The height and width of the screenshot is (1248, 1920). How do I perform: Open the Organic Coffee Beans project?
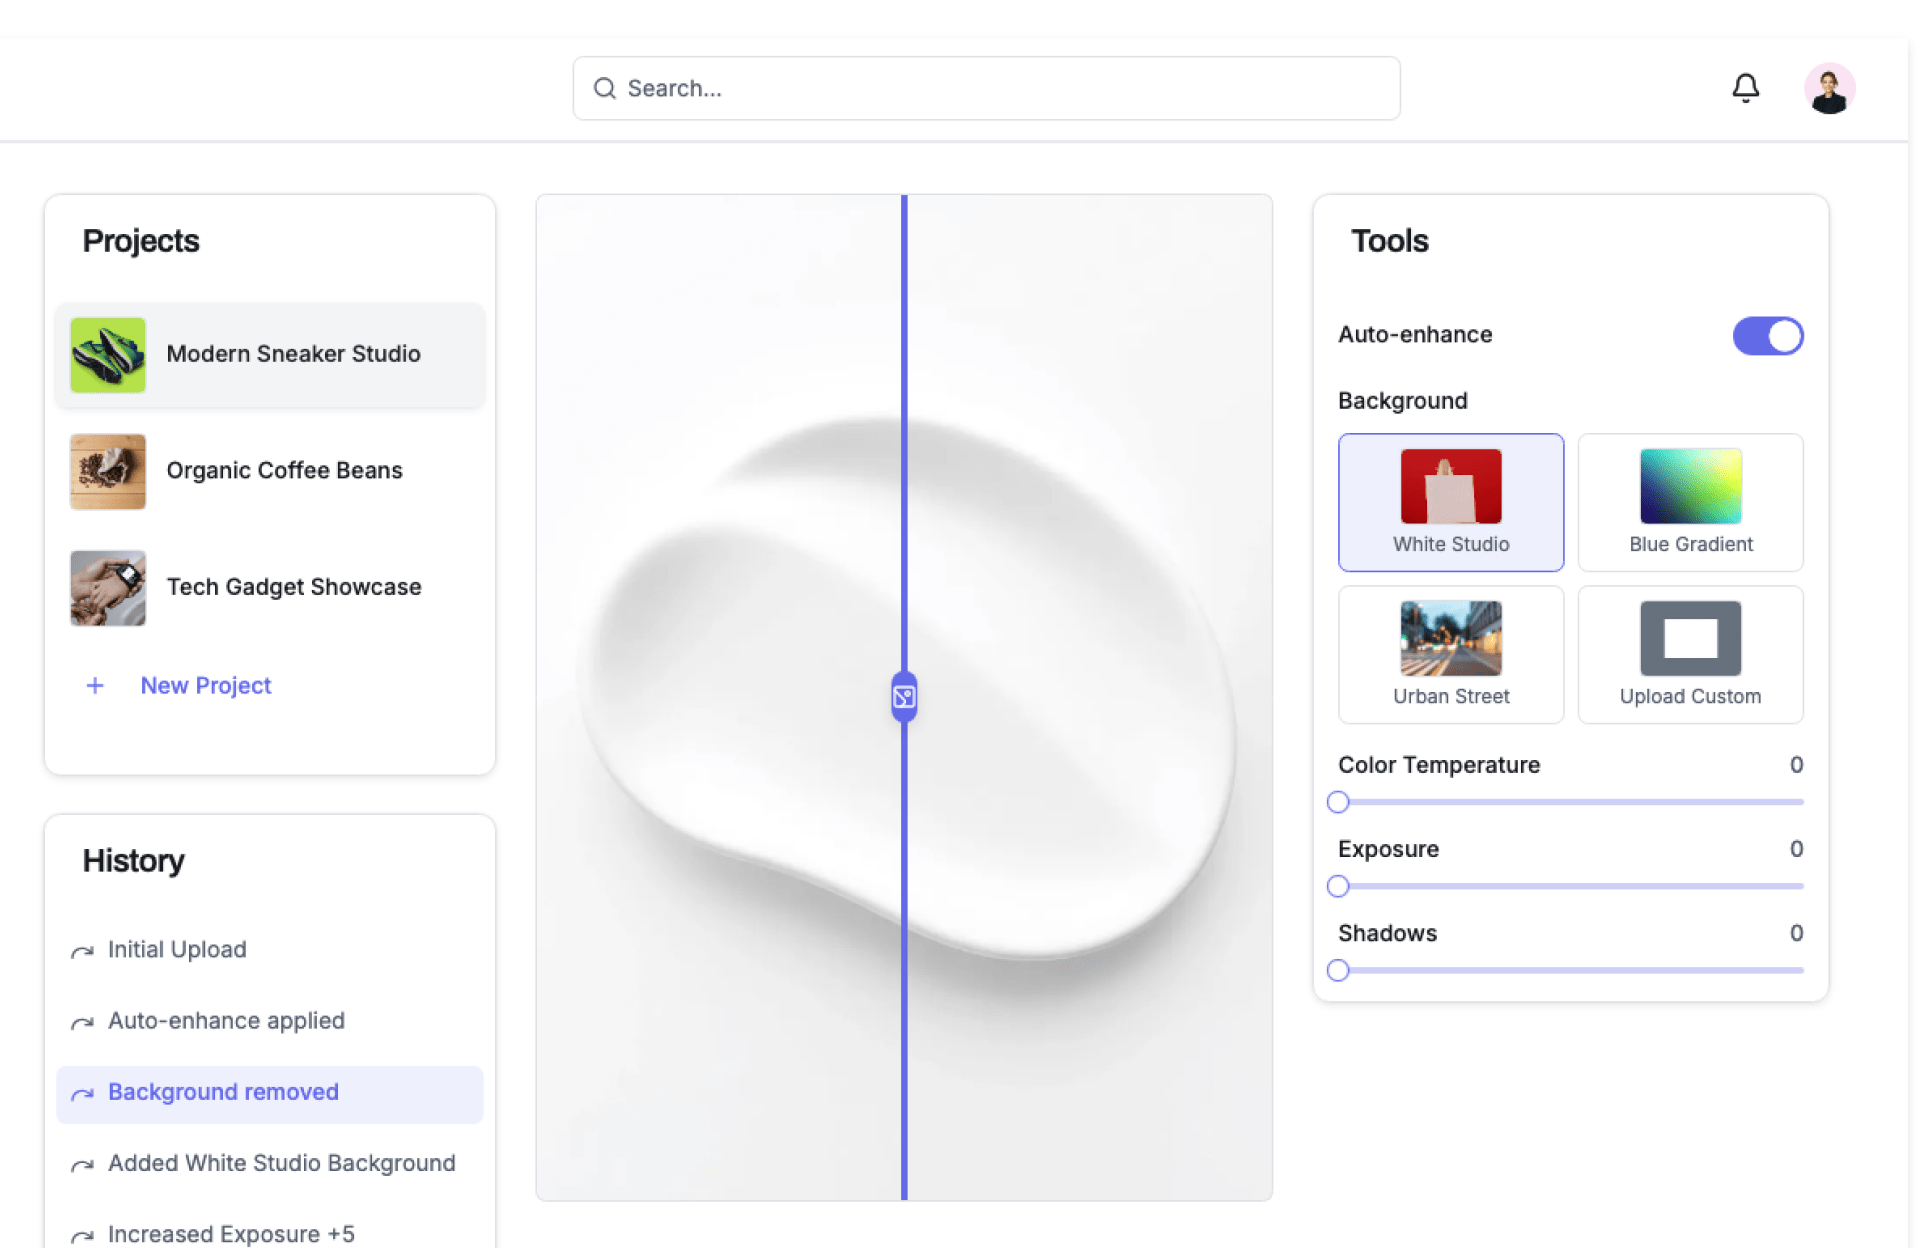pyautogui.click(x=270, y=471)
